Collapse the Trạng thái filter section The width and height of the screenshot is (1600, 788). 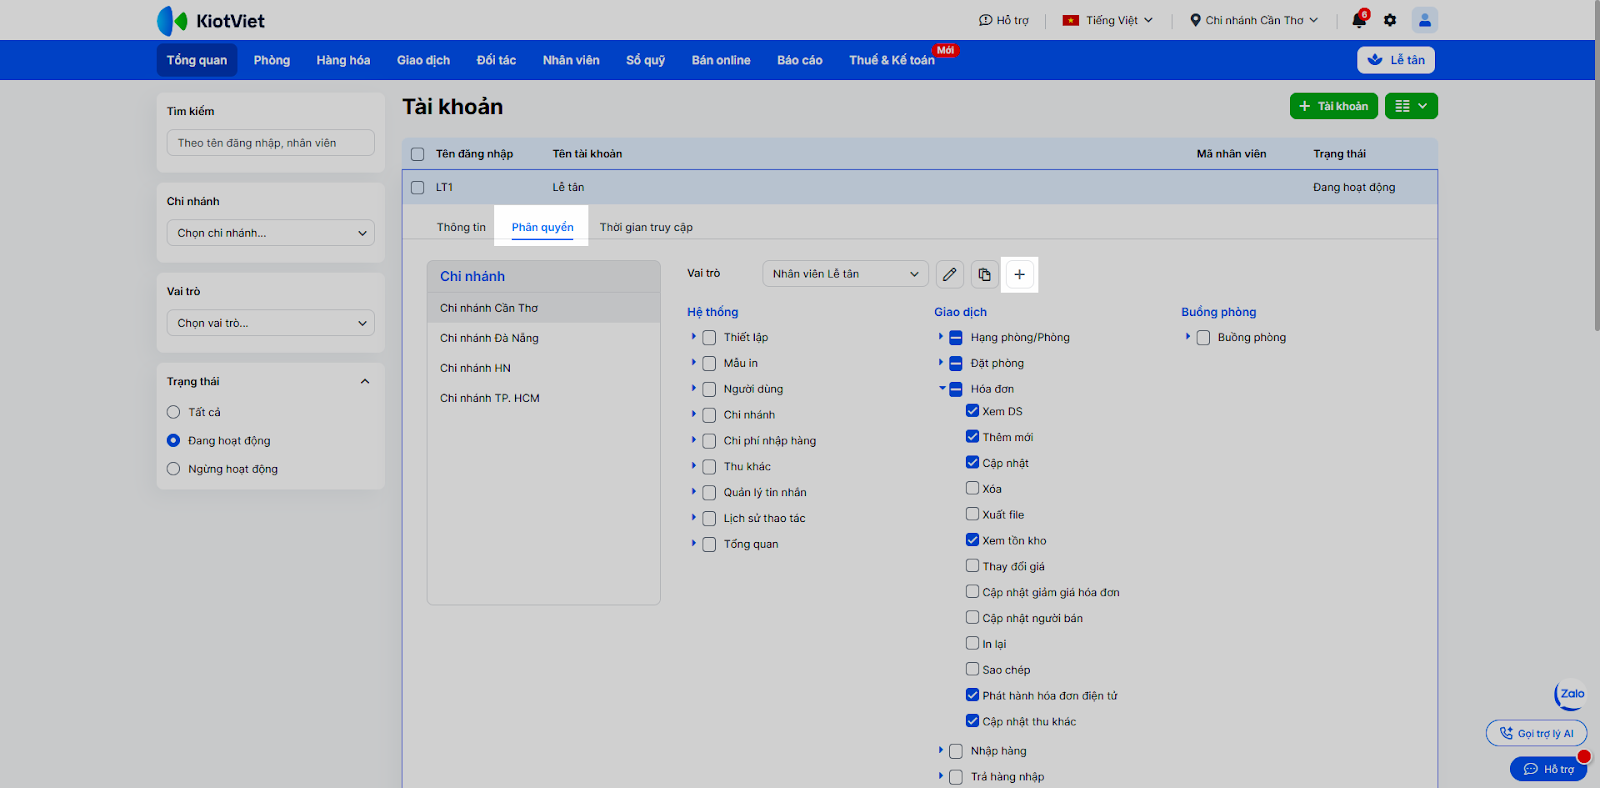pyautogui.click(x=365, y=381)
